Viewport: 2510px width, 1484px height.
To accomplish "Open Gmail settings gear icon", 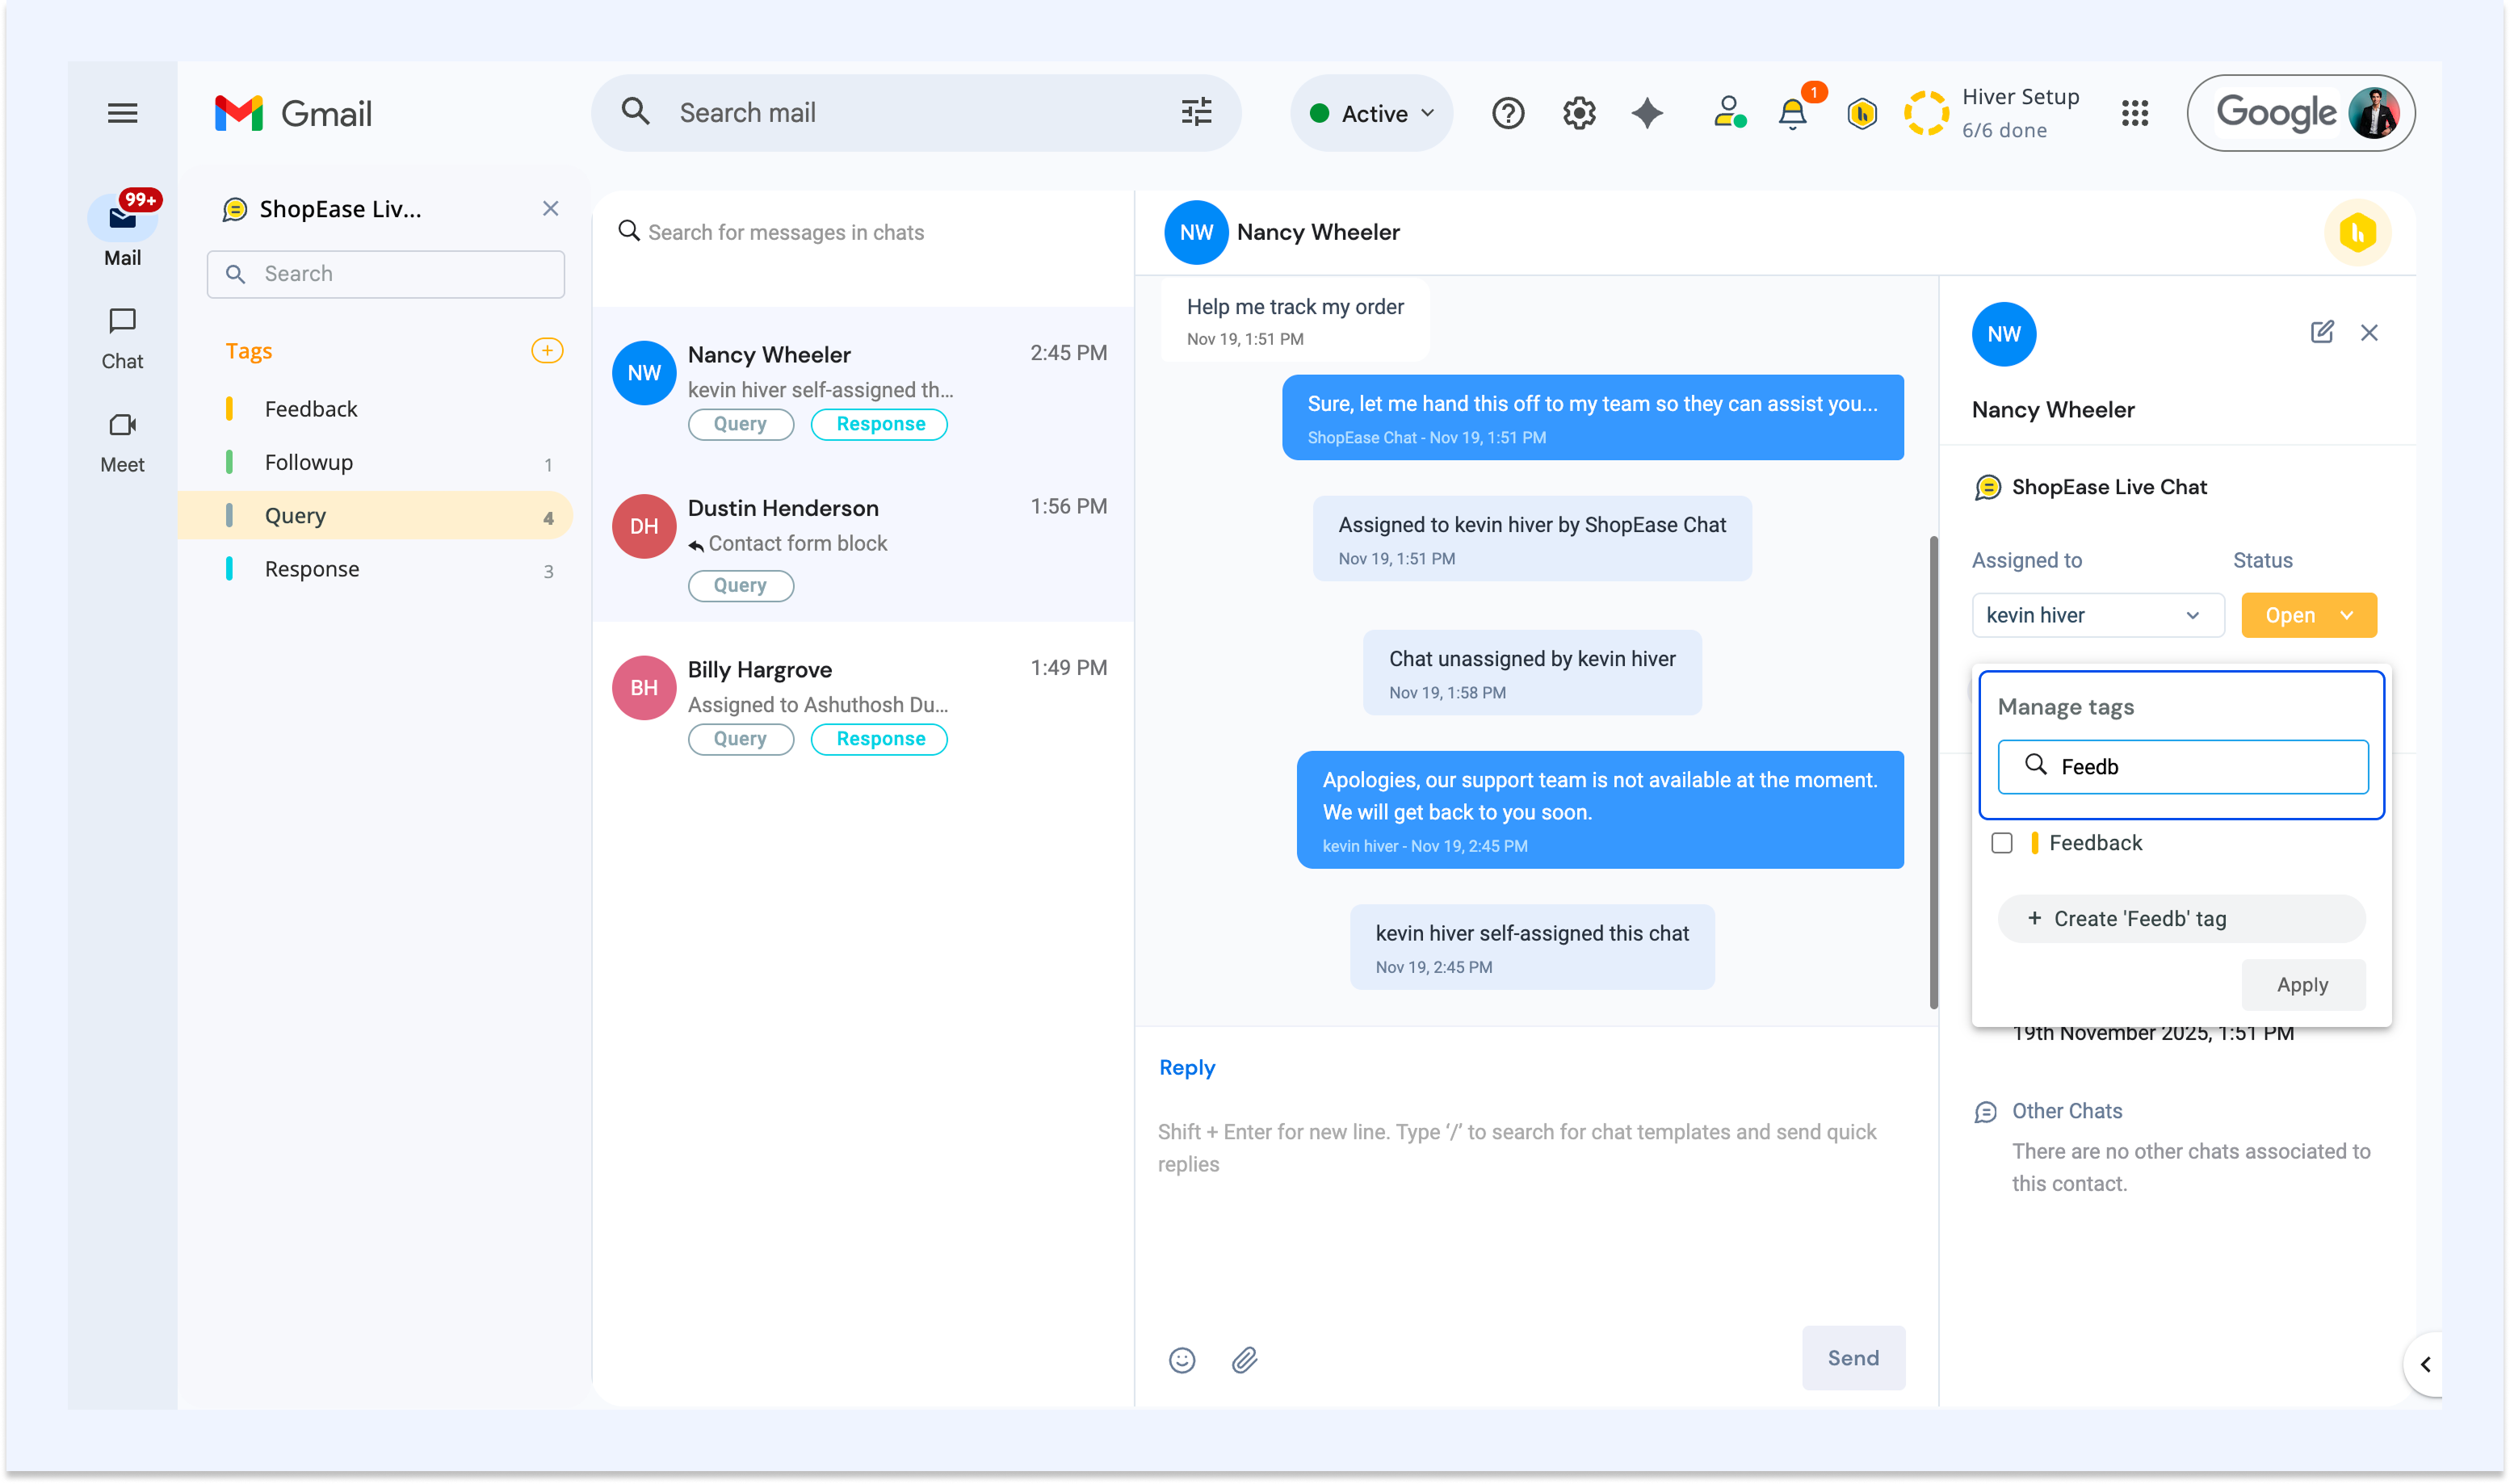I will [1579, 113].
